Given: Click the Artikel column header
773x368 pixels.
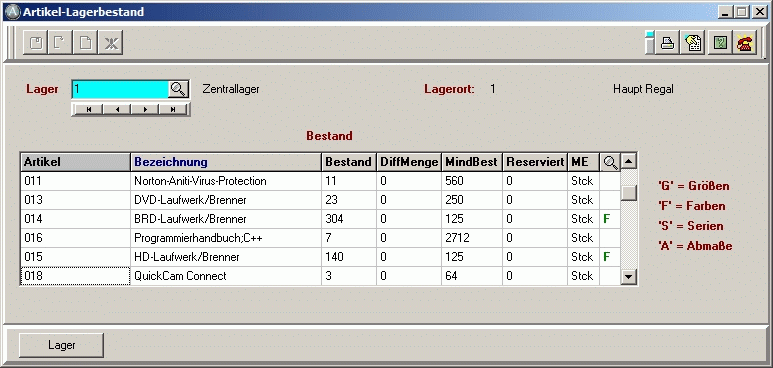Looking at the screenshot, I should point(75,162).
